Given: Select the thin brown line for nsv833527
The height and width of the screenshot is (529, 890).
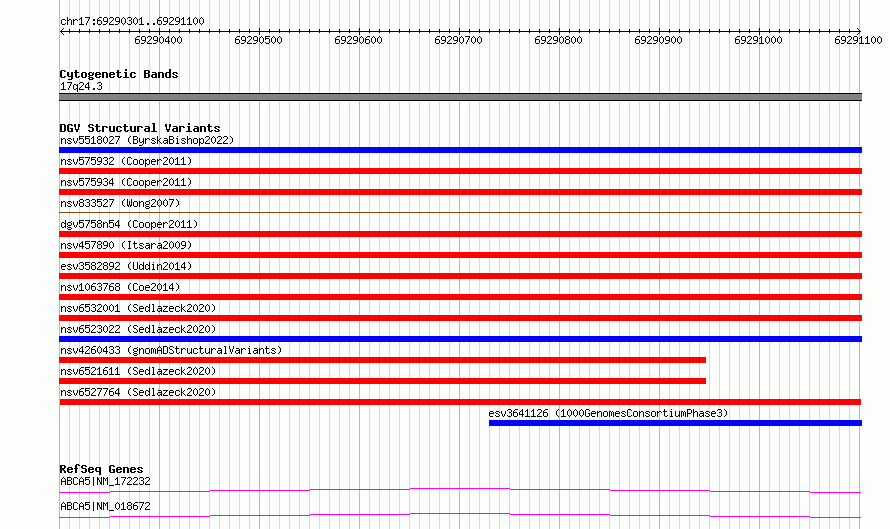Looking at the screenshot, I should pyautogui.click(x=460, y=212).
